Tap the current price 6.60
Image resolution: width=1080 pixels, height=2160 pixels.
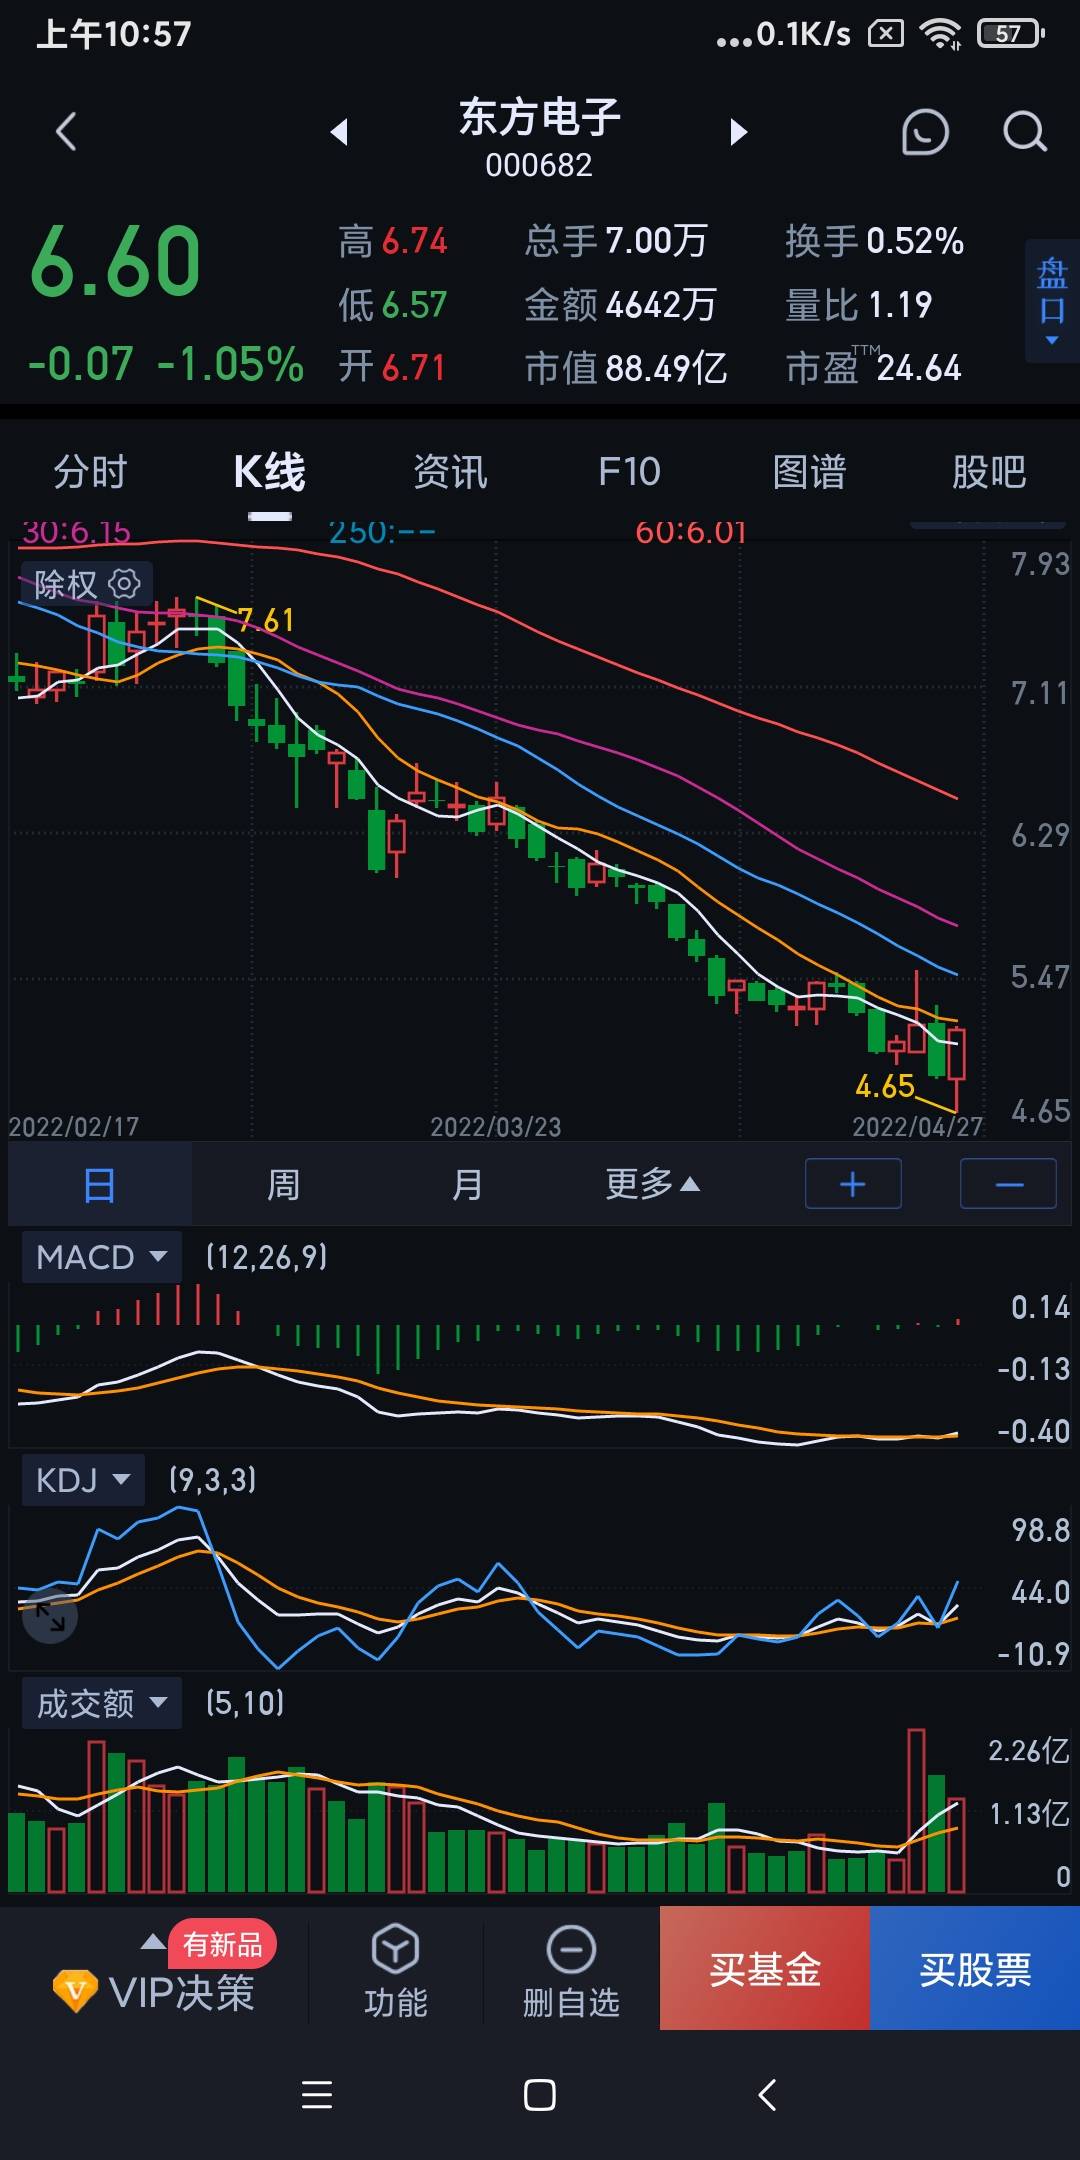point(116,262)
